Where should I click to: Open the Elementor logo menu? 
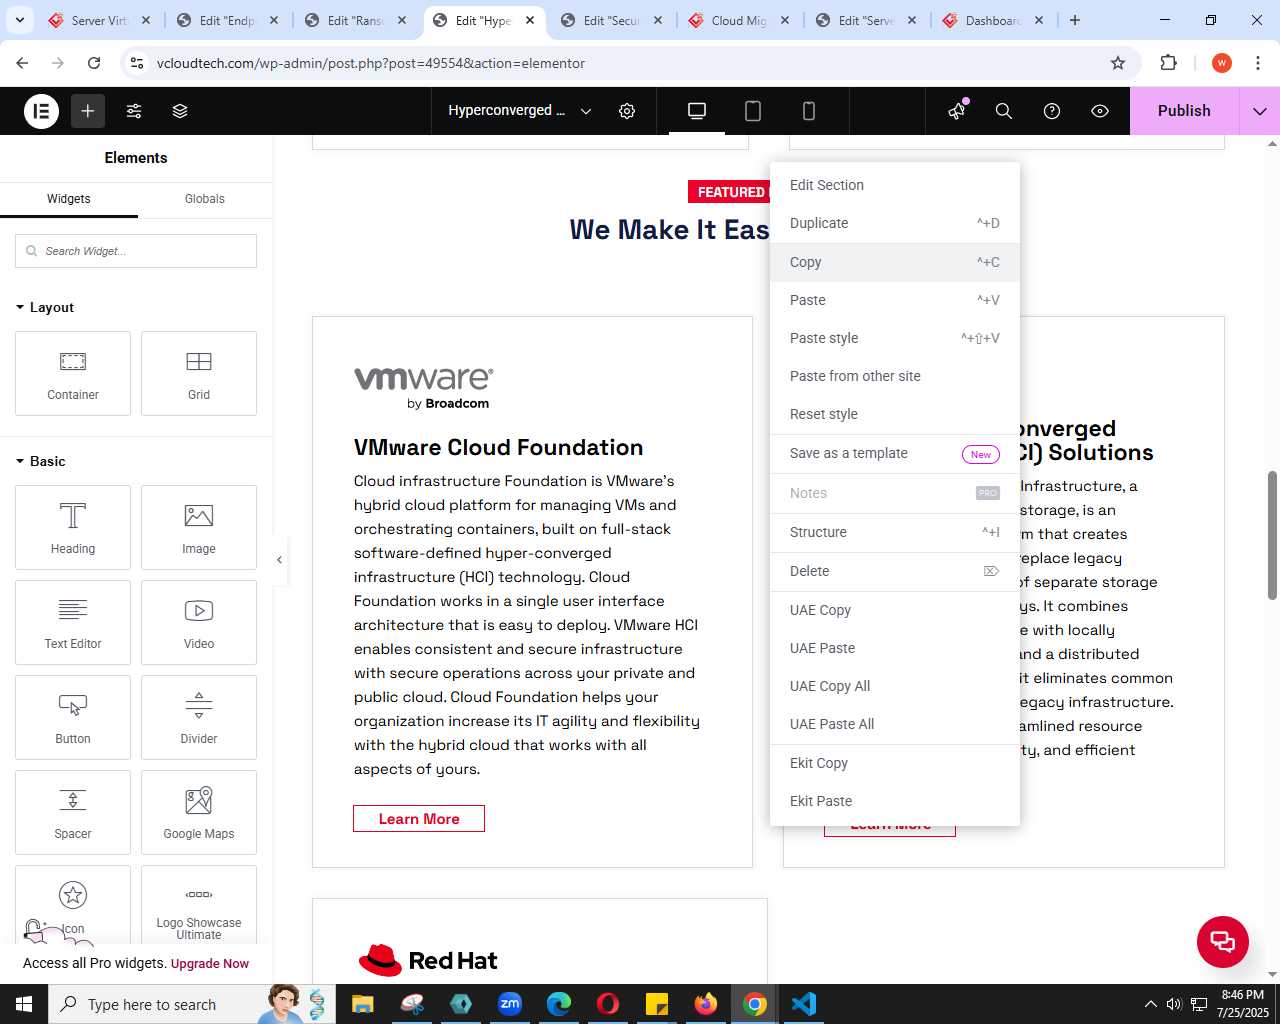click(x=42, y=111)
